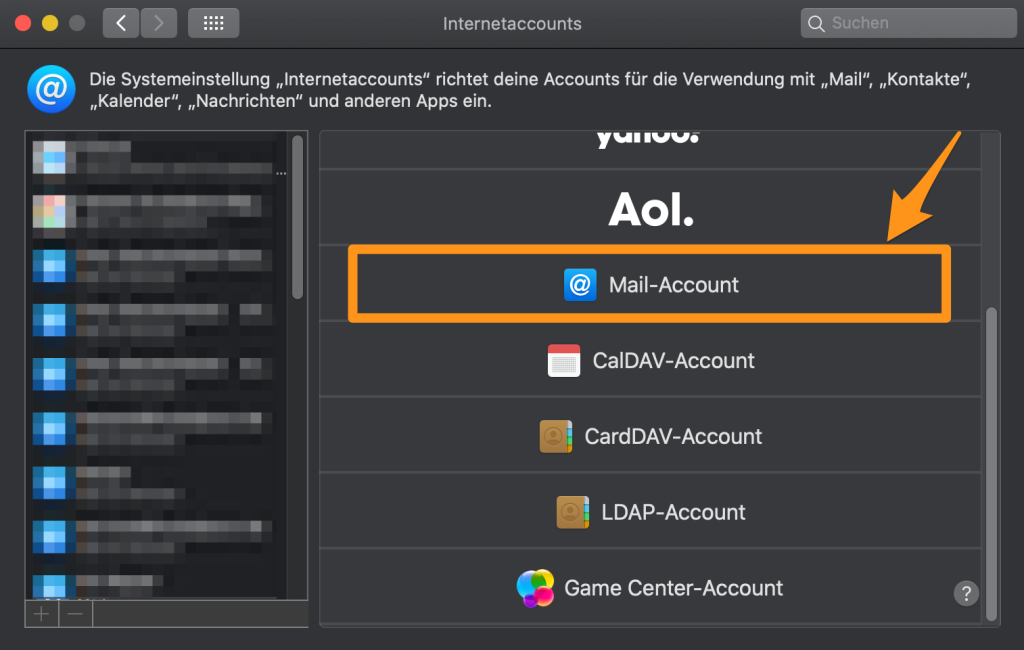Click the accounts sidebar scrollbar
Screen dimensions: 1024x650
[x=298, y=217]
